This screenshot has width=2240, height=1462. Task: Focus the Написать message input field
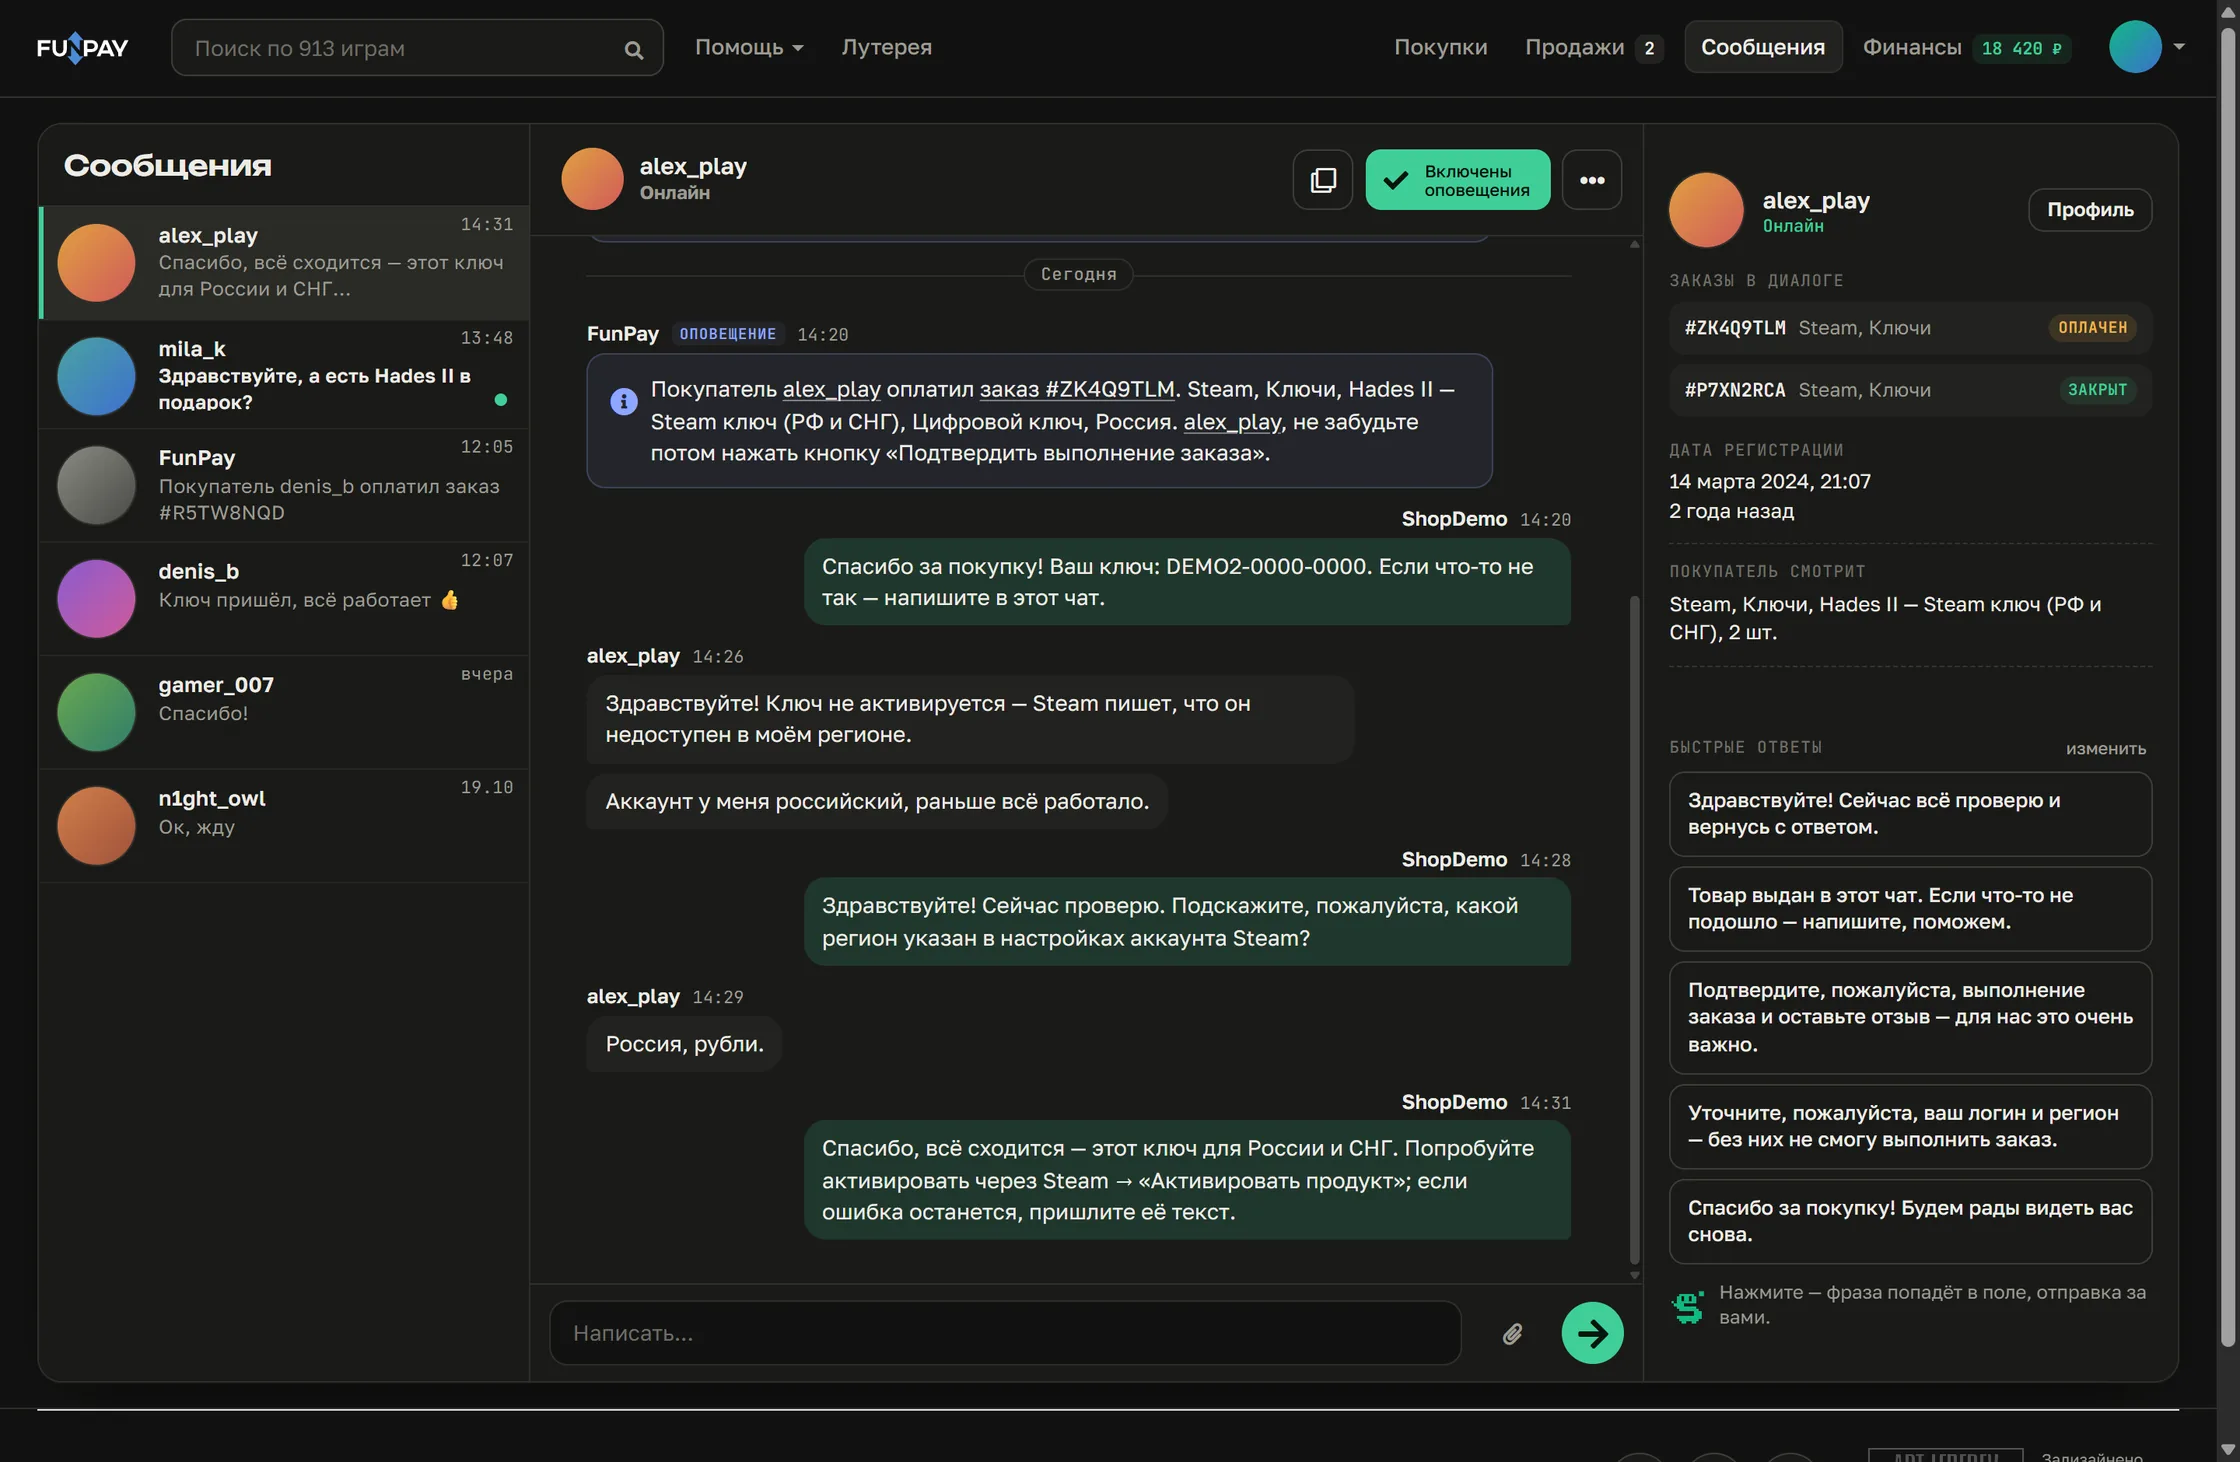(1004, 1333)
